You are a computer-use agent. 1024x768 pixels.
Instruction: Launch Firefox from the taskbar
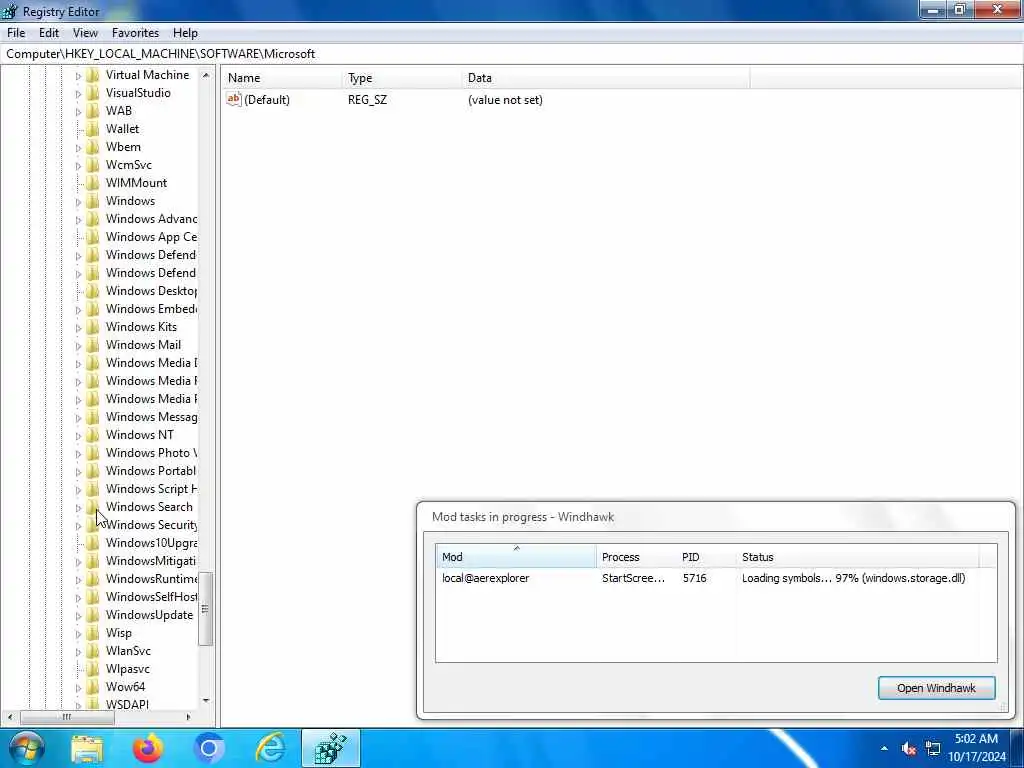pos(148,748)
